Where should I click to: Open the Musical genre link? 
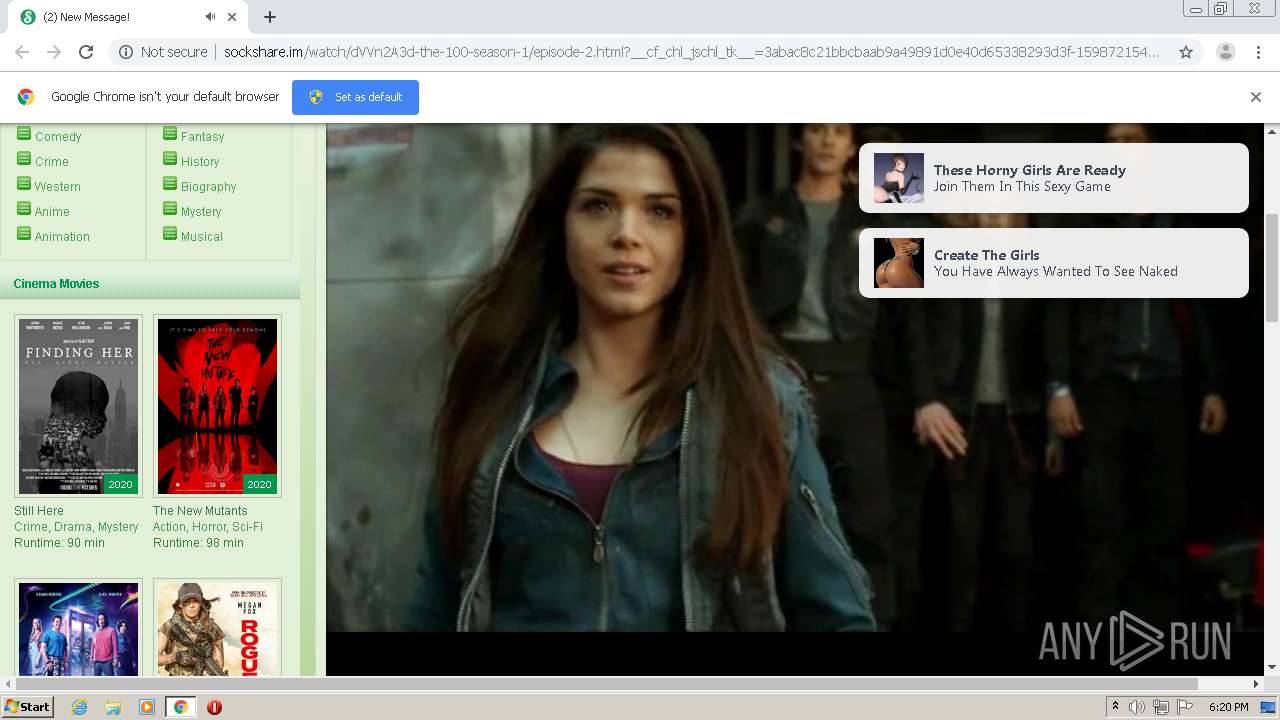click(202, 237)
